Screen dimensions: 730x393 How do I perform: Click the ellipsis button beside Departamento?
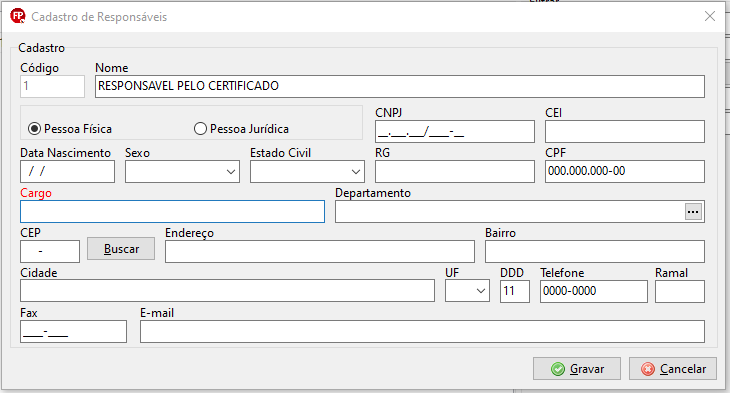(693, 212)
